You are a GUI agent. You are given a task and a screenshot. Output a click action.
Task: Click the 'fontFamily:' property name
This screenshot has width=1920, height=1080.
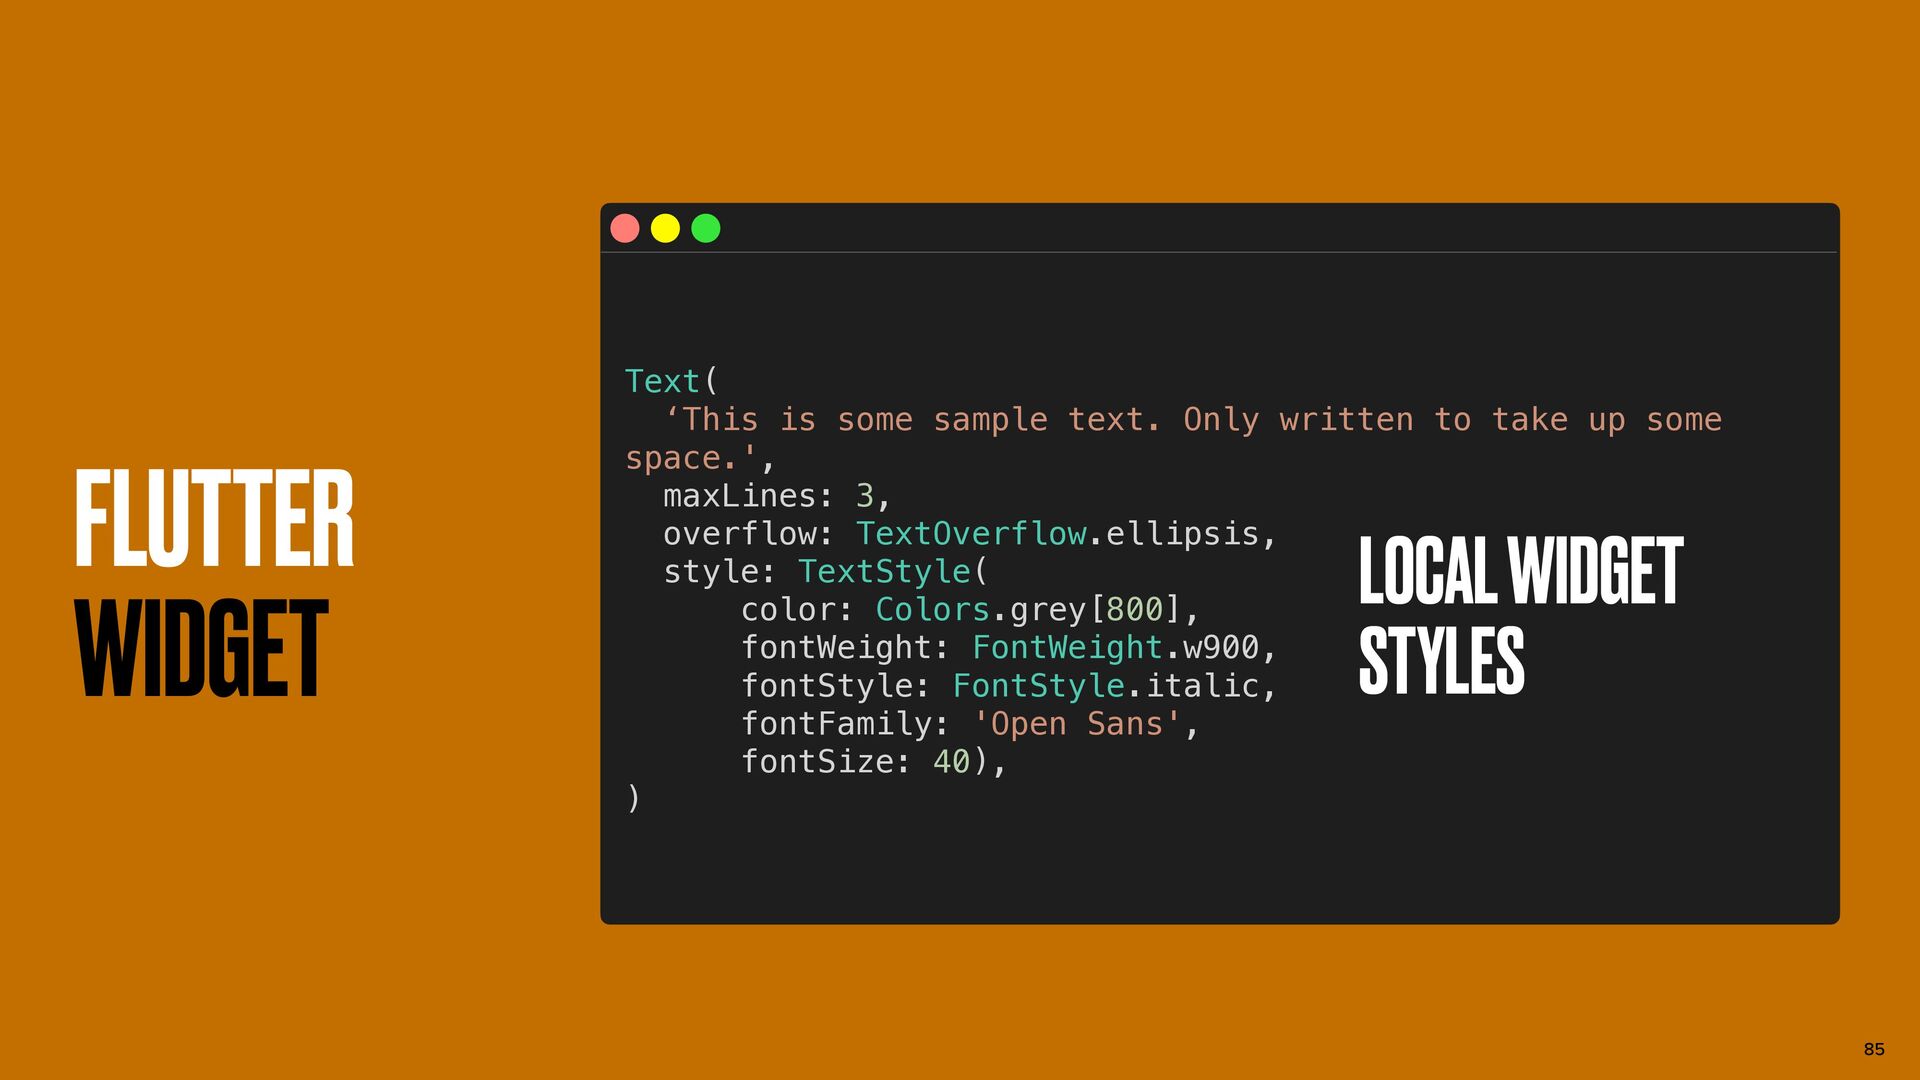[845, 724]
